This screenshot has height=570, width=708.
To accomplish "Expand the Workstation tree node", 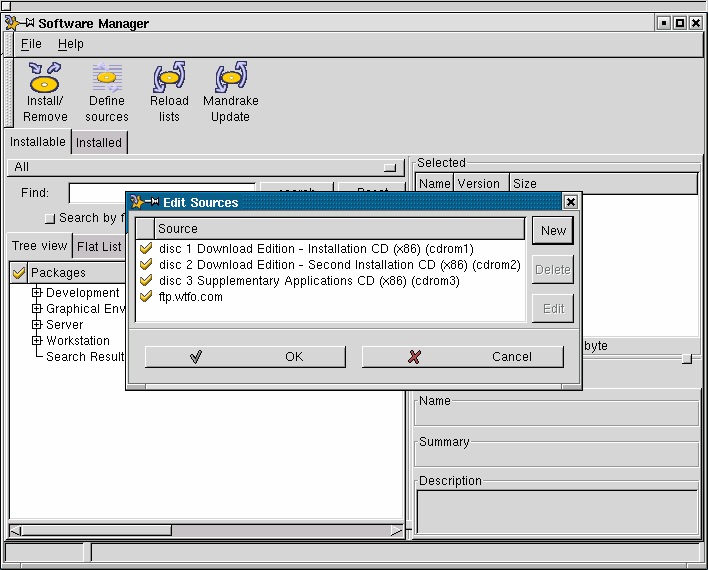I will 37,340.
